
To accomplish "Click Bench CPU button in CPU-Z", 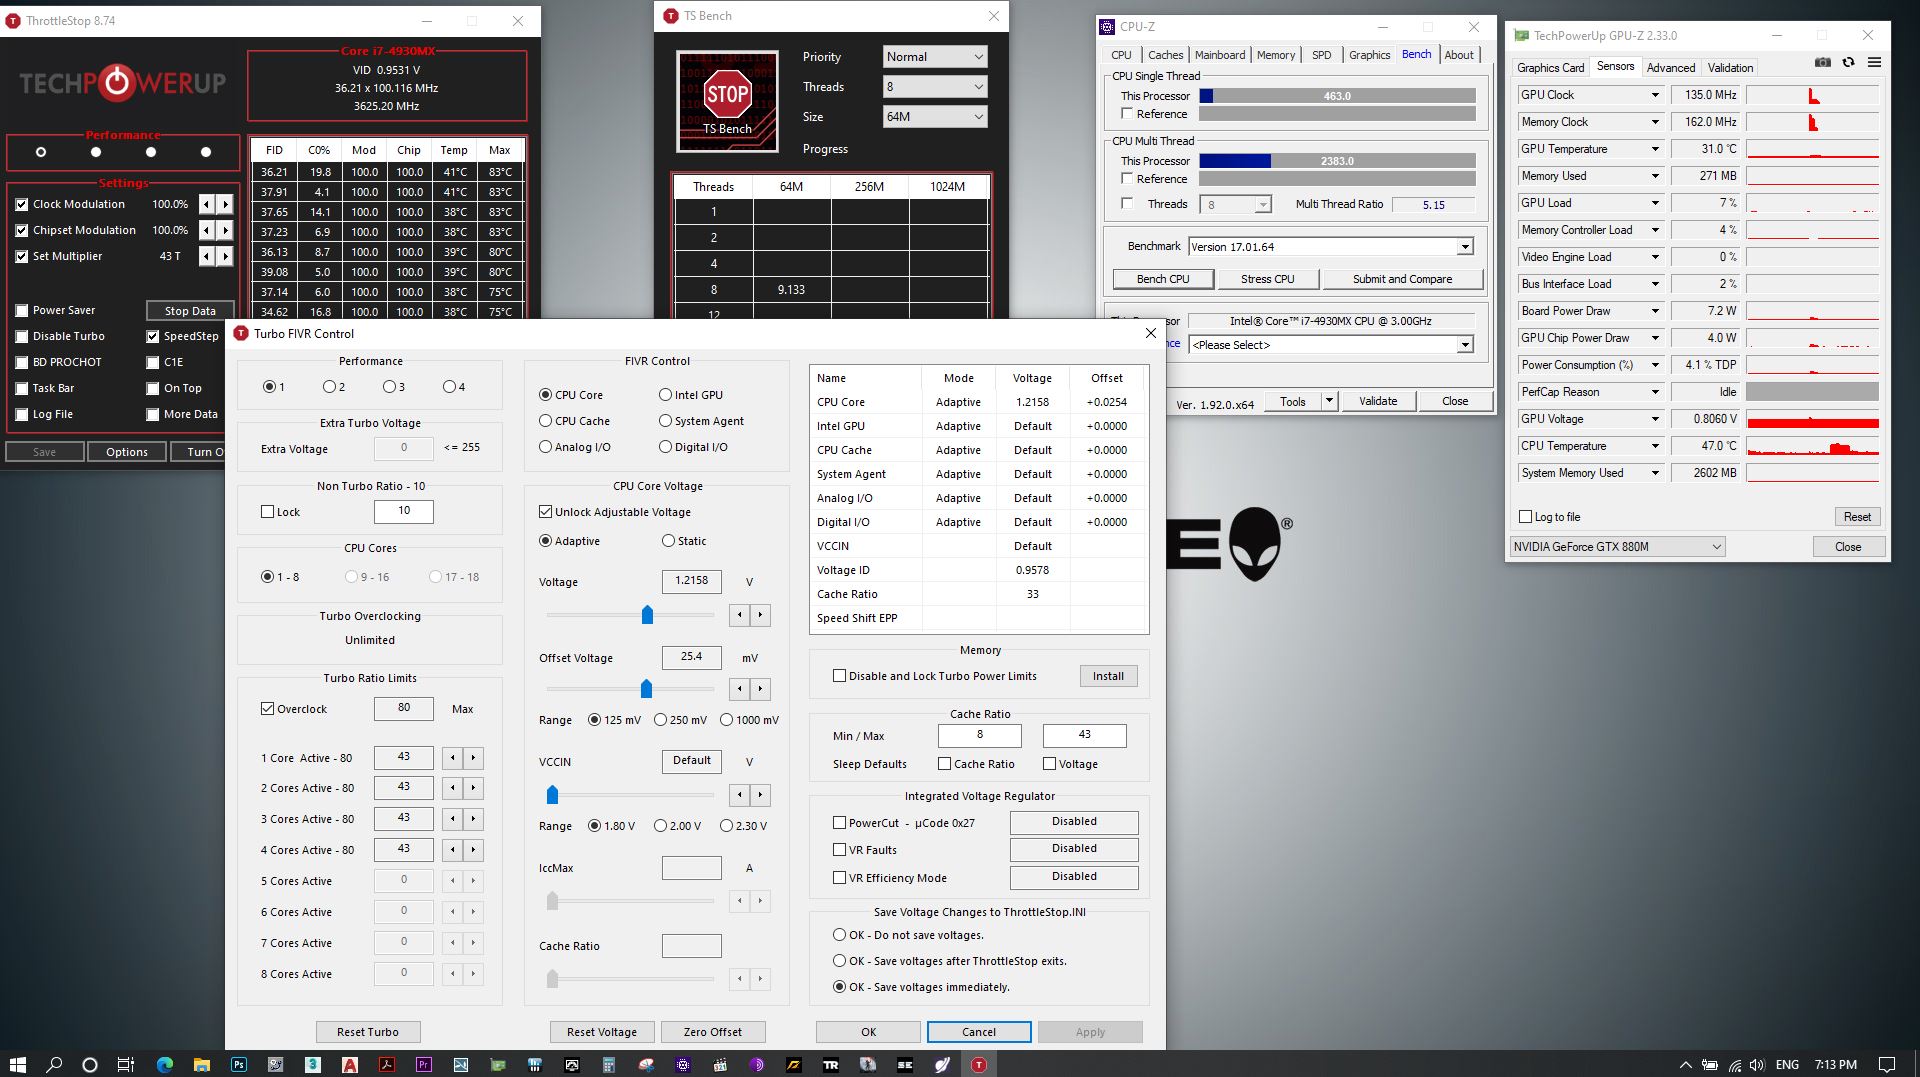I will point(1163,279).
